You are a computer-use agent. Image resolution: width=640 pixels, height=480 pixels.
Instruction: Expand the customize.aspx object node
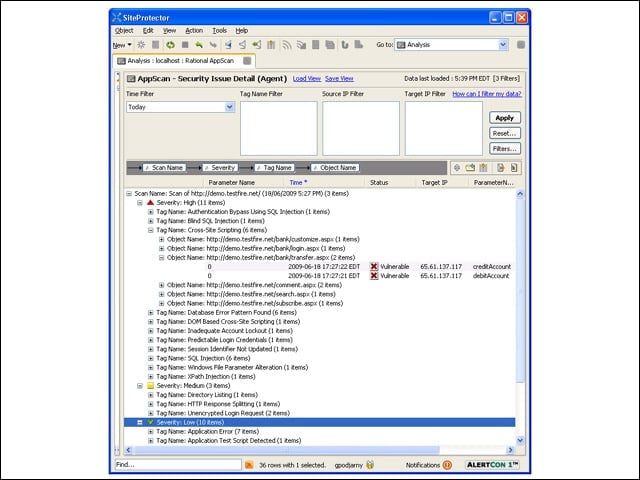pyautogui.click(x=162, y=239)
